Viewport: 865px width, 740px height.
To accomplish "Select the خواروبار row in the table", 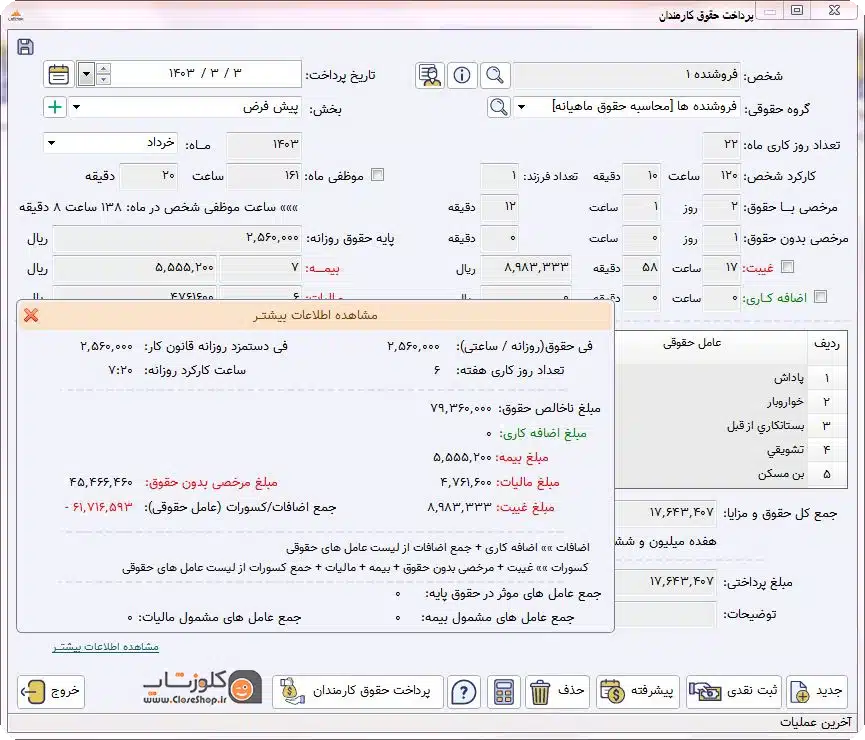I will point(731,402).
